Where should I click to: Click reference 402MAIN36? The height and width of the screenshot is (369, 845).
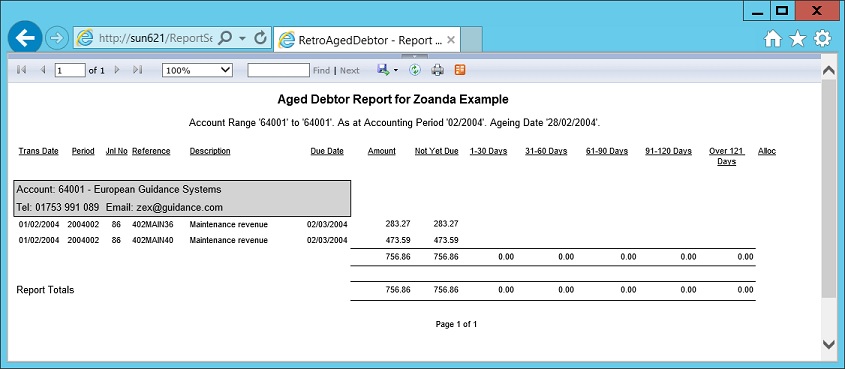153,224
